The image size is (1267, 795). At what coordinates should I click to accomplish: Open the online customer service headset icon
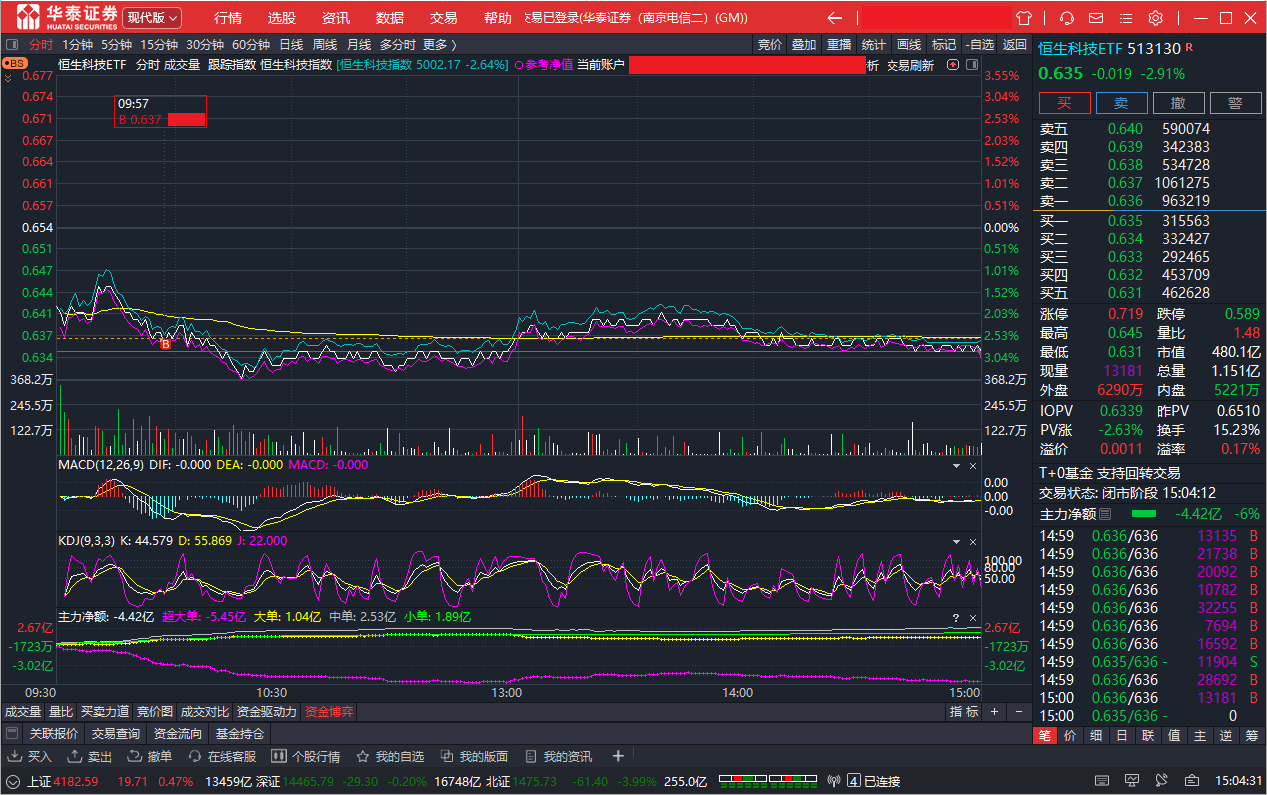tap(1067, 18)
